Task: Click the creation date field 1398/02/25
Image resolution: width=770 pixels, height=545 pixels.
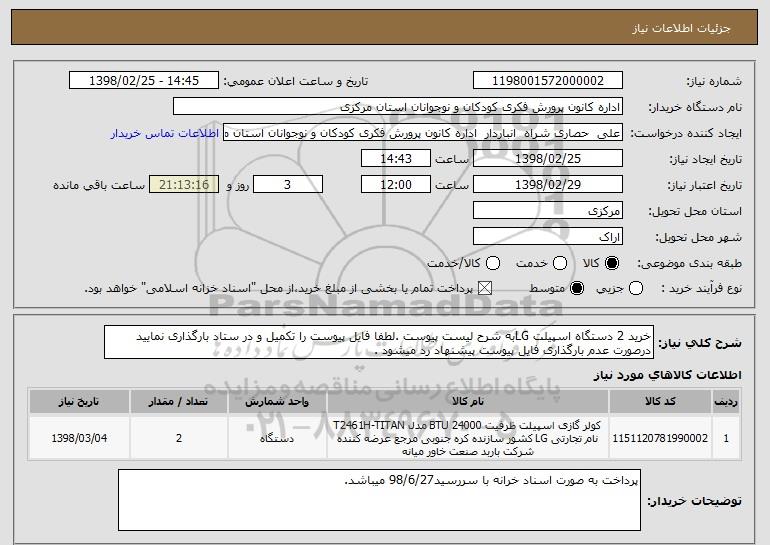Action: (548, 159)
